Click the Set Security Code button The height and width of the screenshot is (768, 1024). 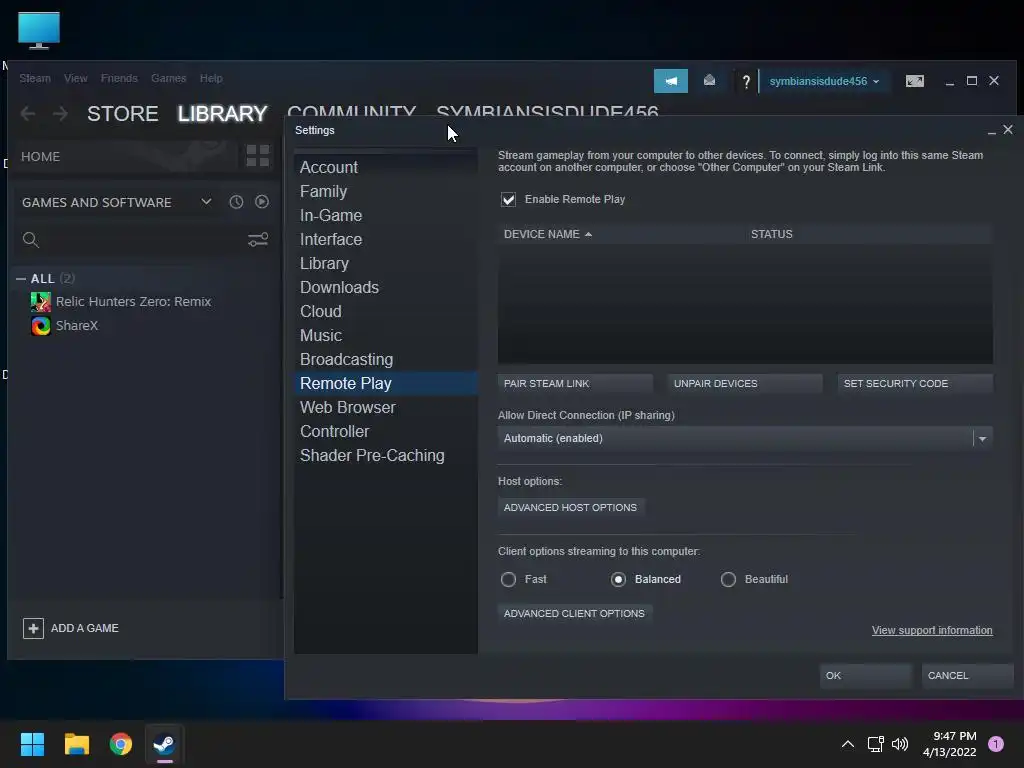pyautogui.click(x=915, y=384)
